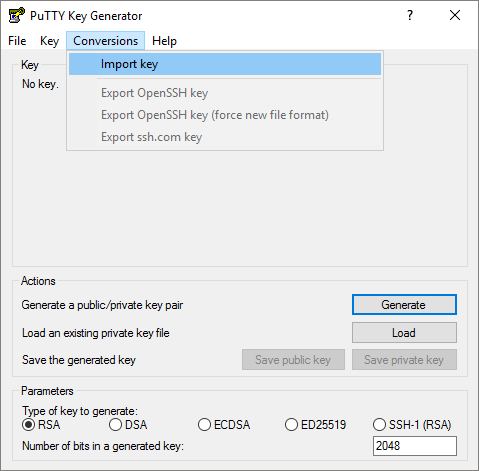Image resolution: width=479 pixels, height=471 pixels.
Task: Click the PuTTY Key Generator title icon
Action: point(17,15)
